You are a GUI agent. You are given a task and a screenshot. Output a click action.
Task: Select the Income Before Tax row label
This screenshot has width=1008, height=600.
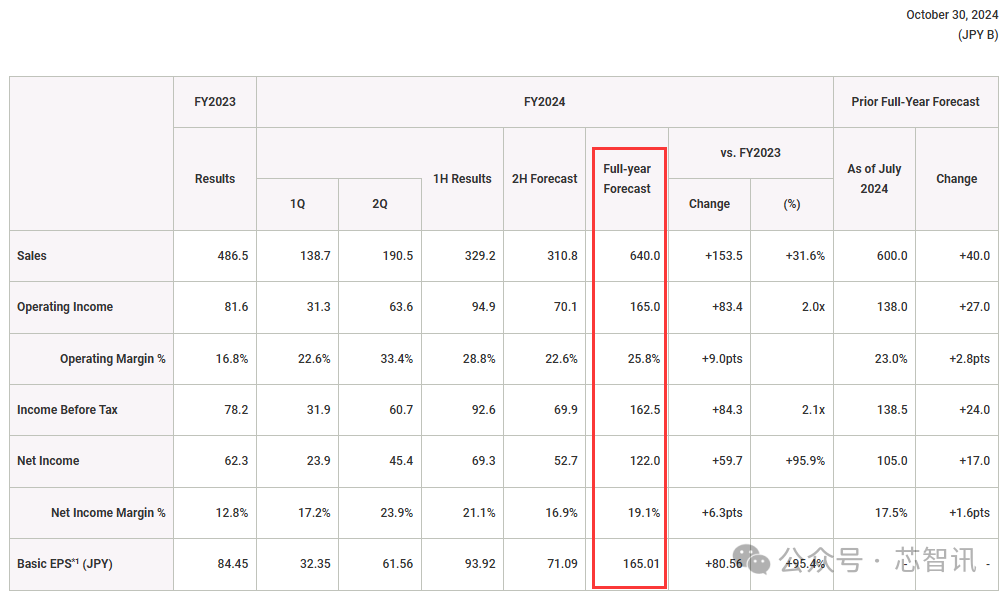click(67, 410)
